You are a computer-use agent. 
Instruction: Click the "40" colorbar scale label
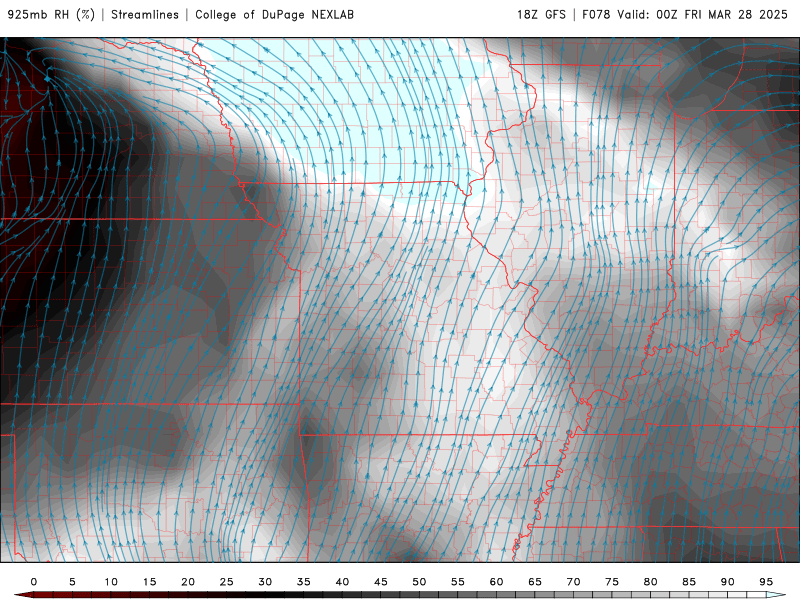(342, 582)
